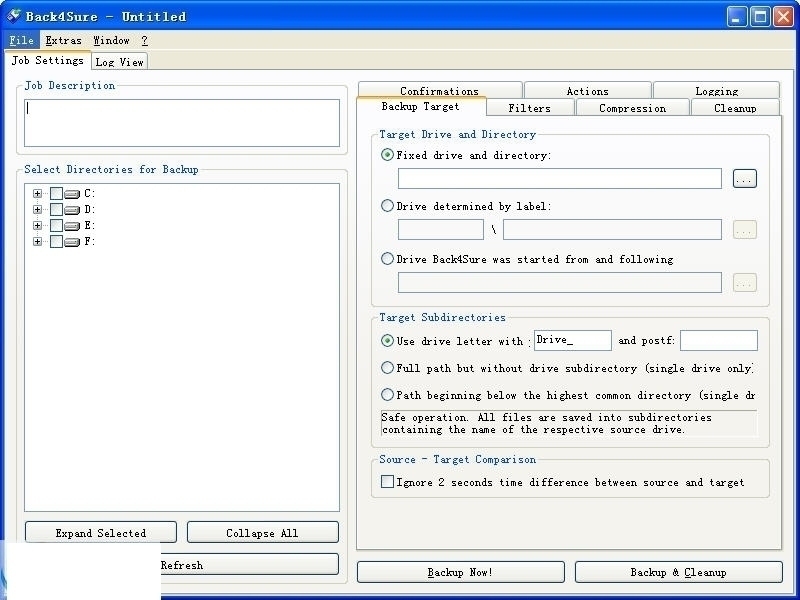Open the Extras menu
Screen dimensions: 800x600
(x=63, y=40)
